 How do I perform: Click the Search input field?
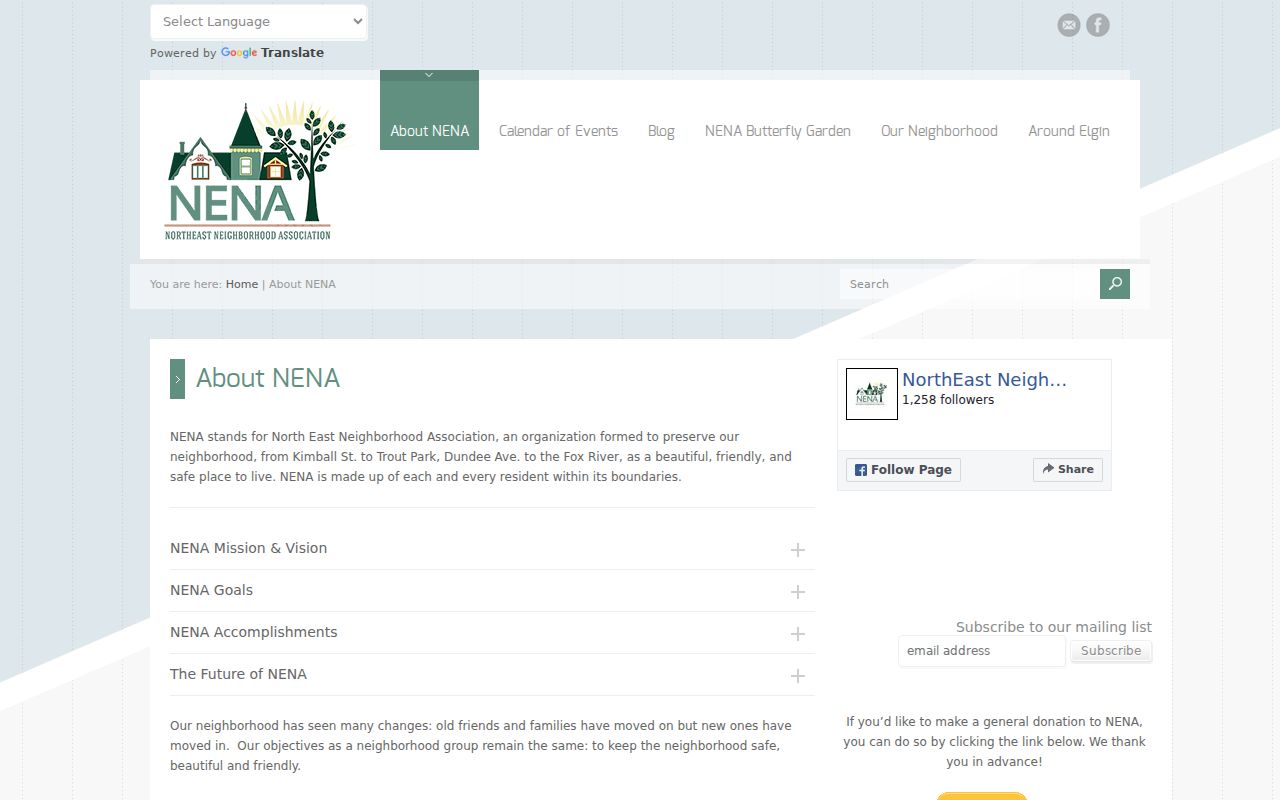970,284
